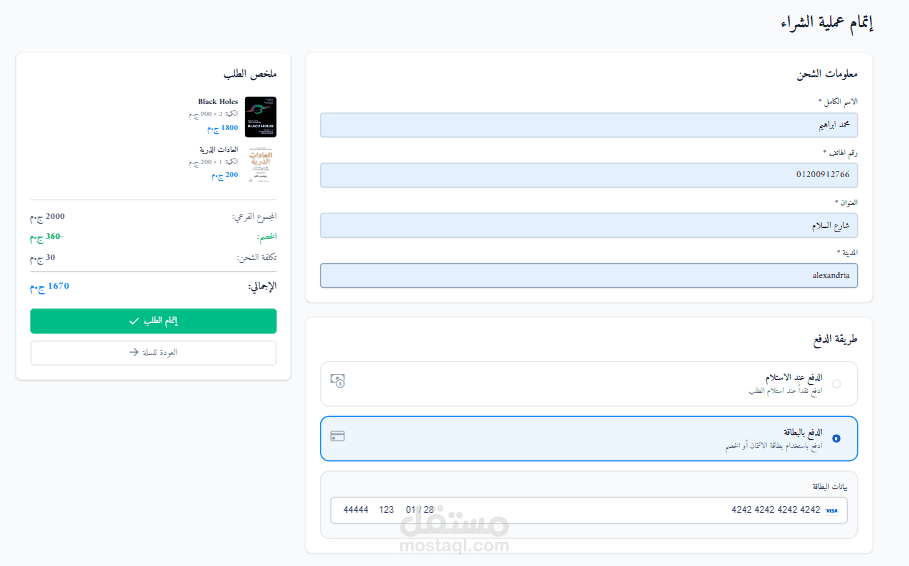Click the phone number field 01200912766
Image resolution: width=909 pixels, height=566 pixels.
pos(589,175)
